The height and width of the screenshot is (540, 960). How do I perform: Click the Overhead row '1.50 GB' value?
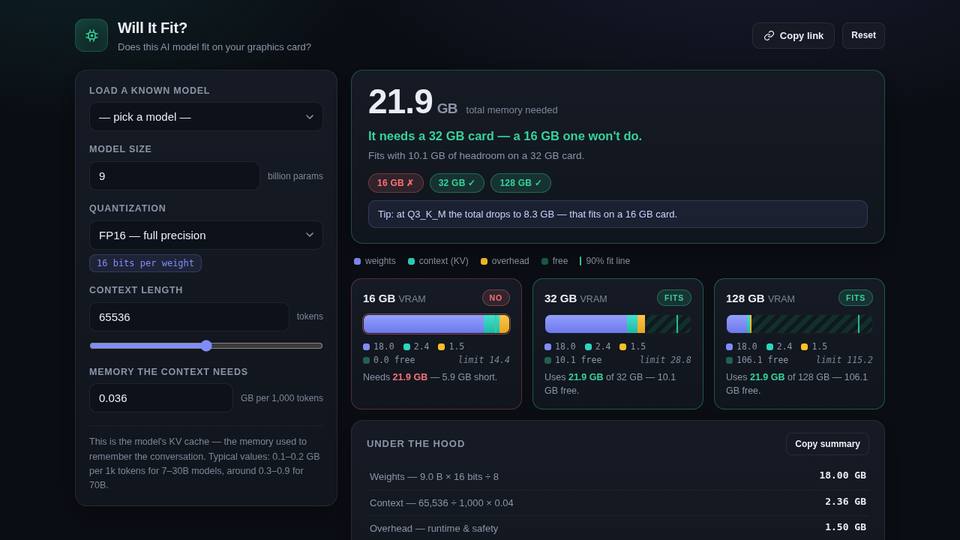pos(845,528)
